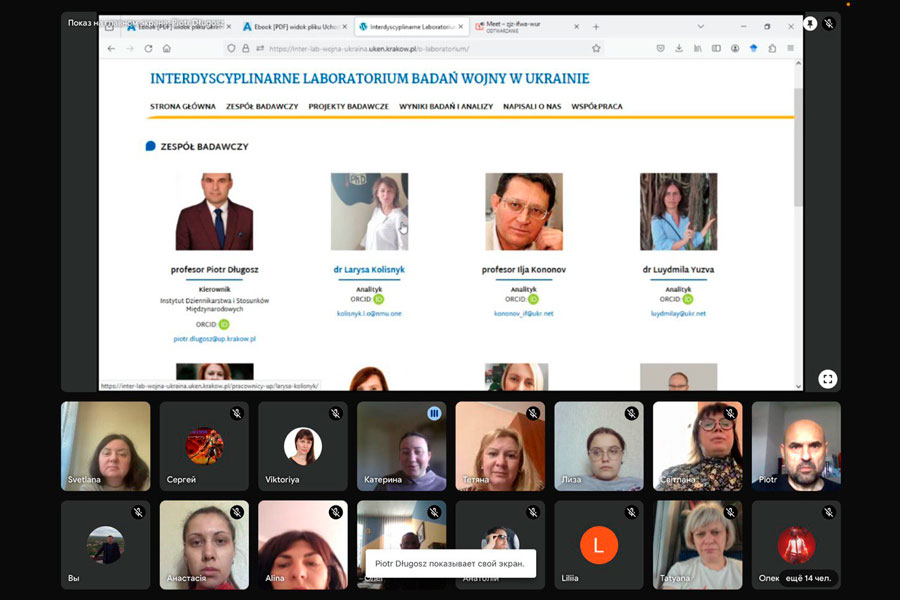Open the browser downloads panel
Viewport: 900px width, 600px height.
pyautogui.click(x=679, y=49)
